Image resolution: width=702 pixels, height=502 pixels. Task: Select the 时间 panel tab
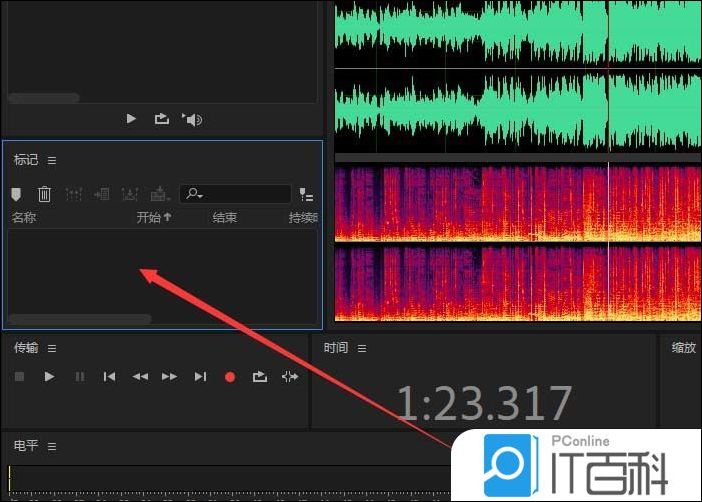click(336, 348)
